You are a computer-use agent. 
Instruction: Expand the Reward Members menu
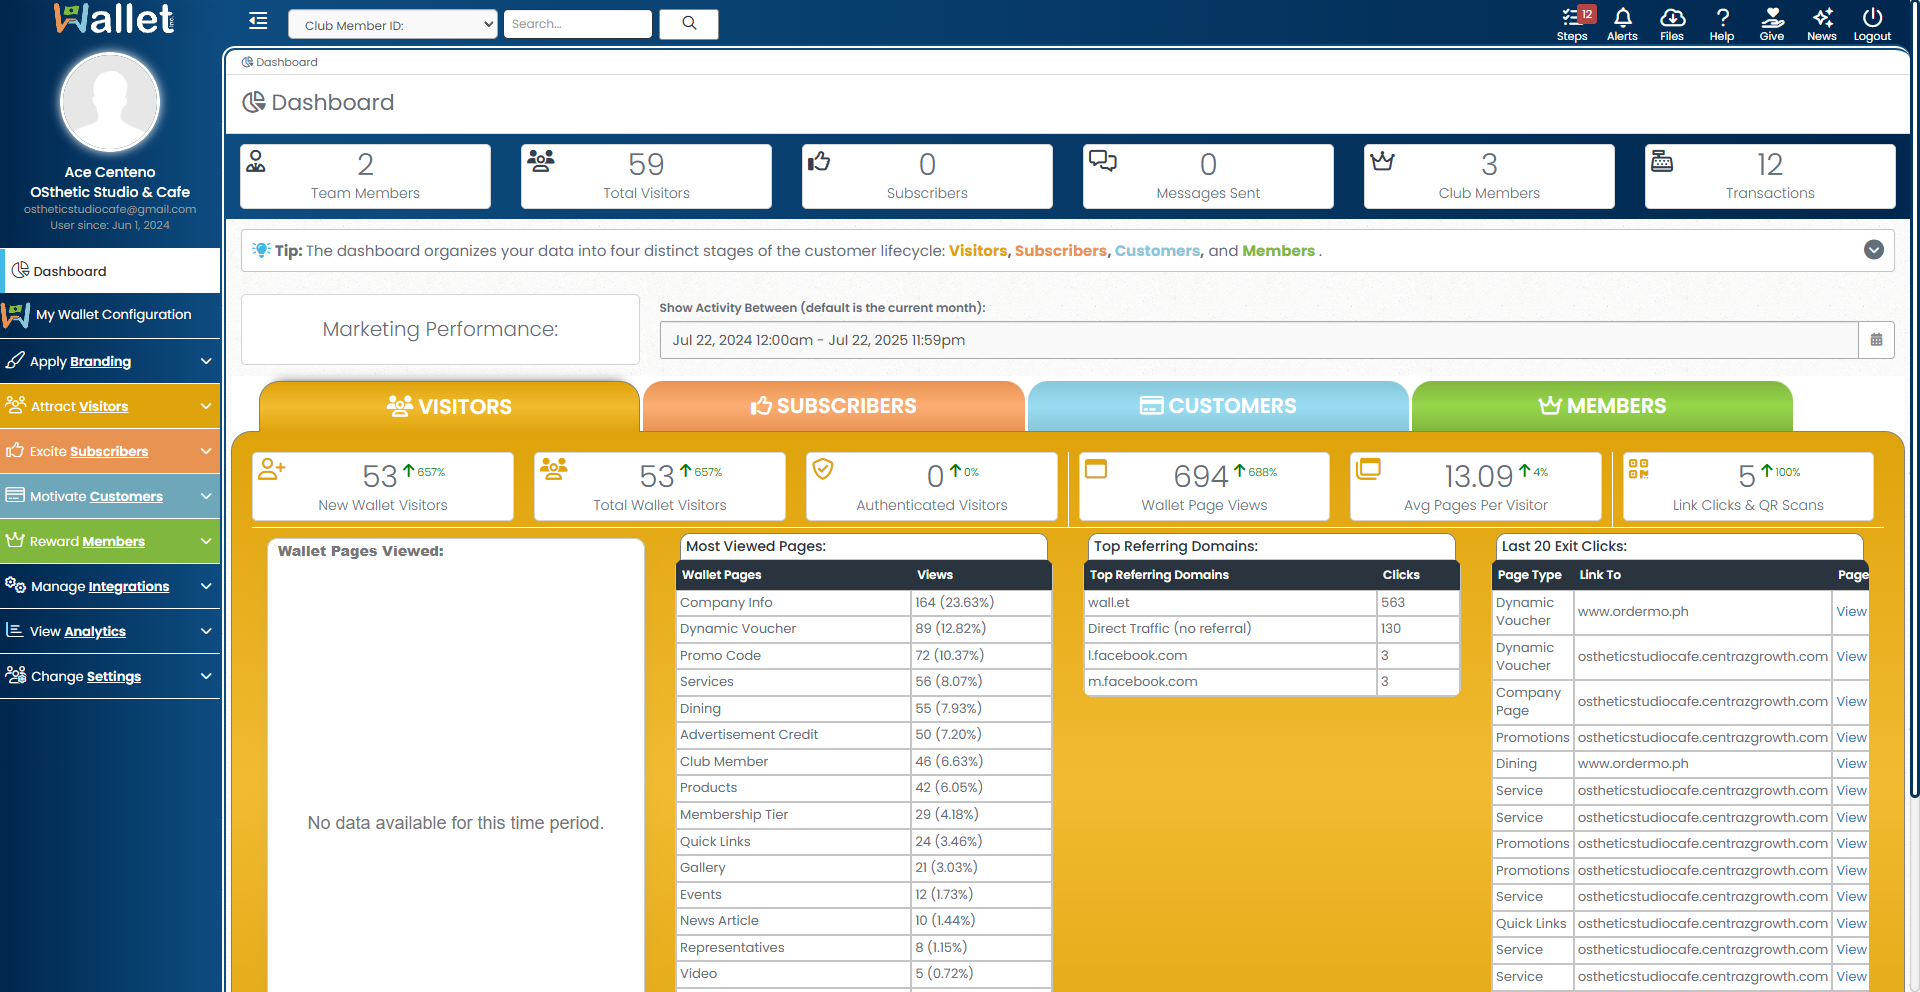(x=110, y=541)
